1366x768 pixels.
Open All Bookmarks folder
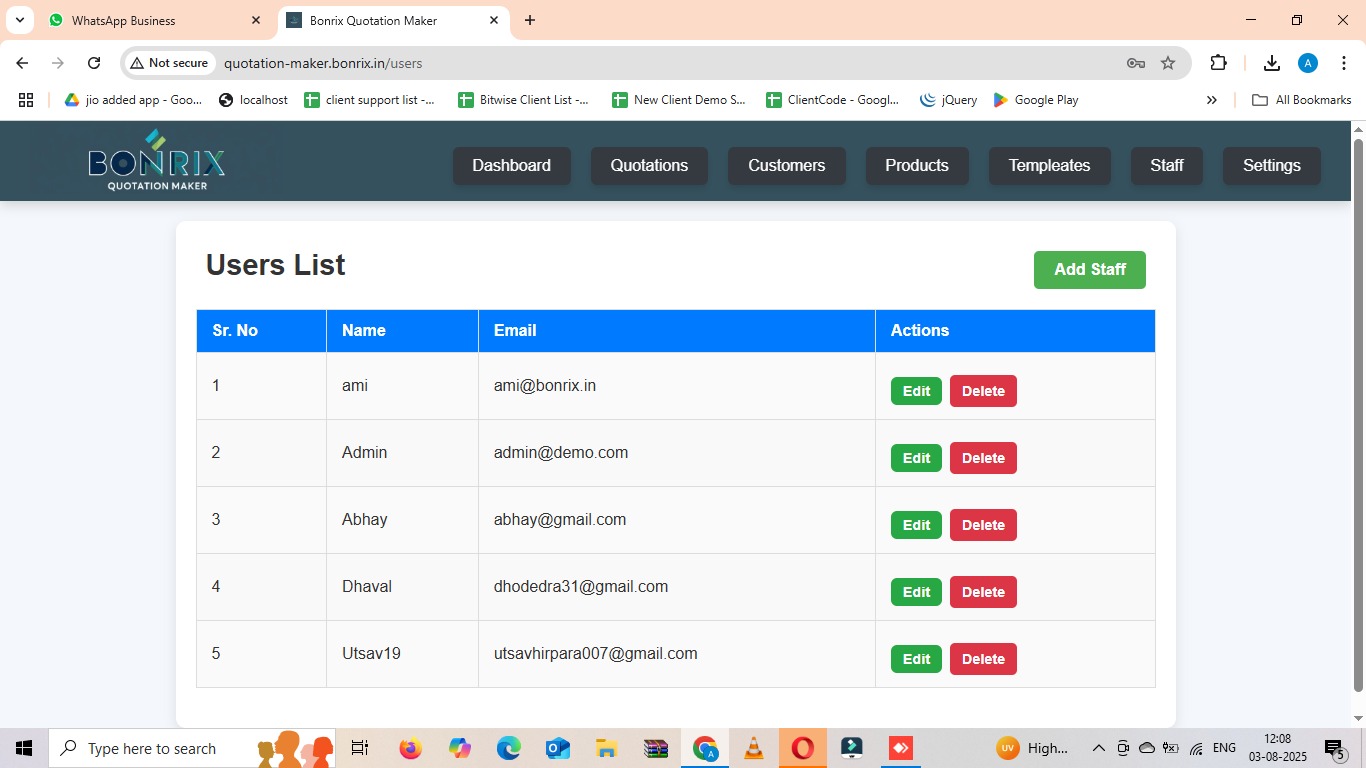pyautogui.click(x=1302, y=100)
